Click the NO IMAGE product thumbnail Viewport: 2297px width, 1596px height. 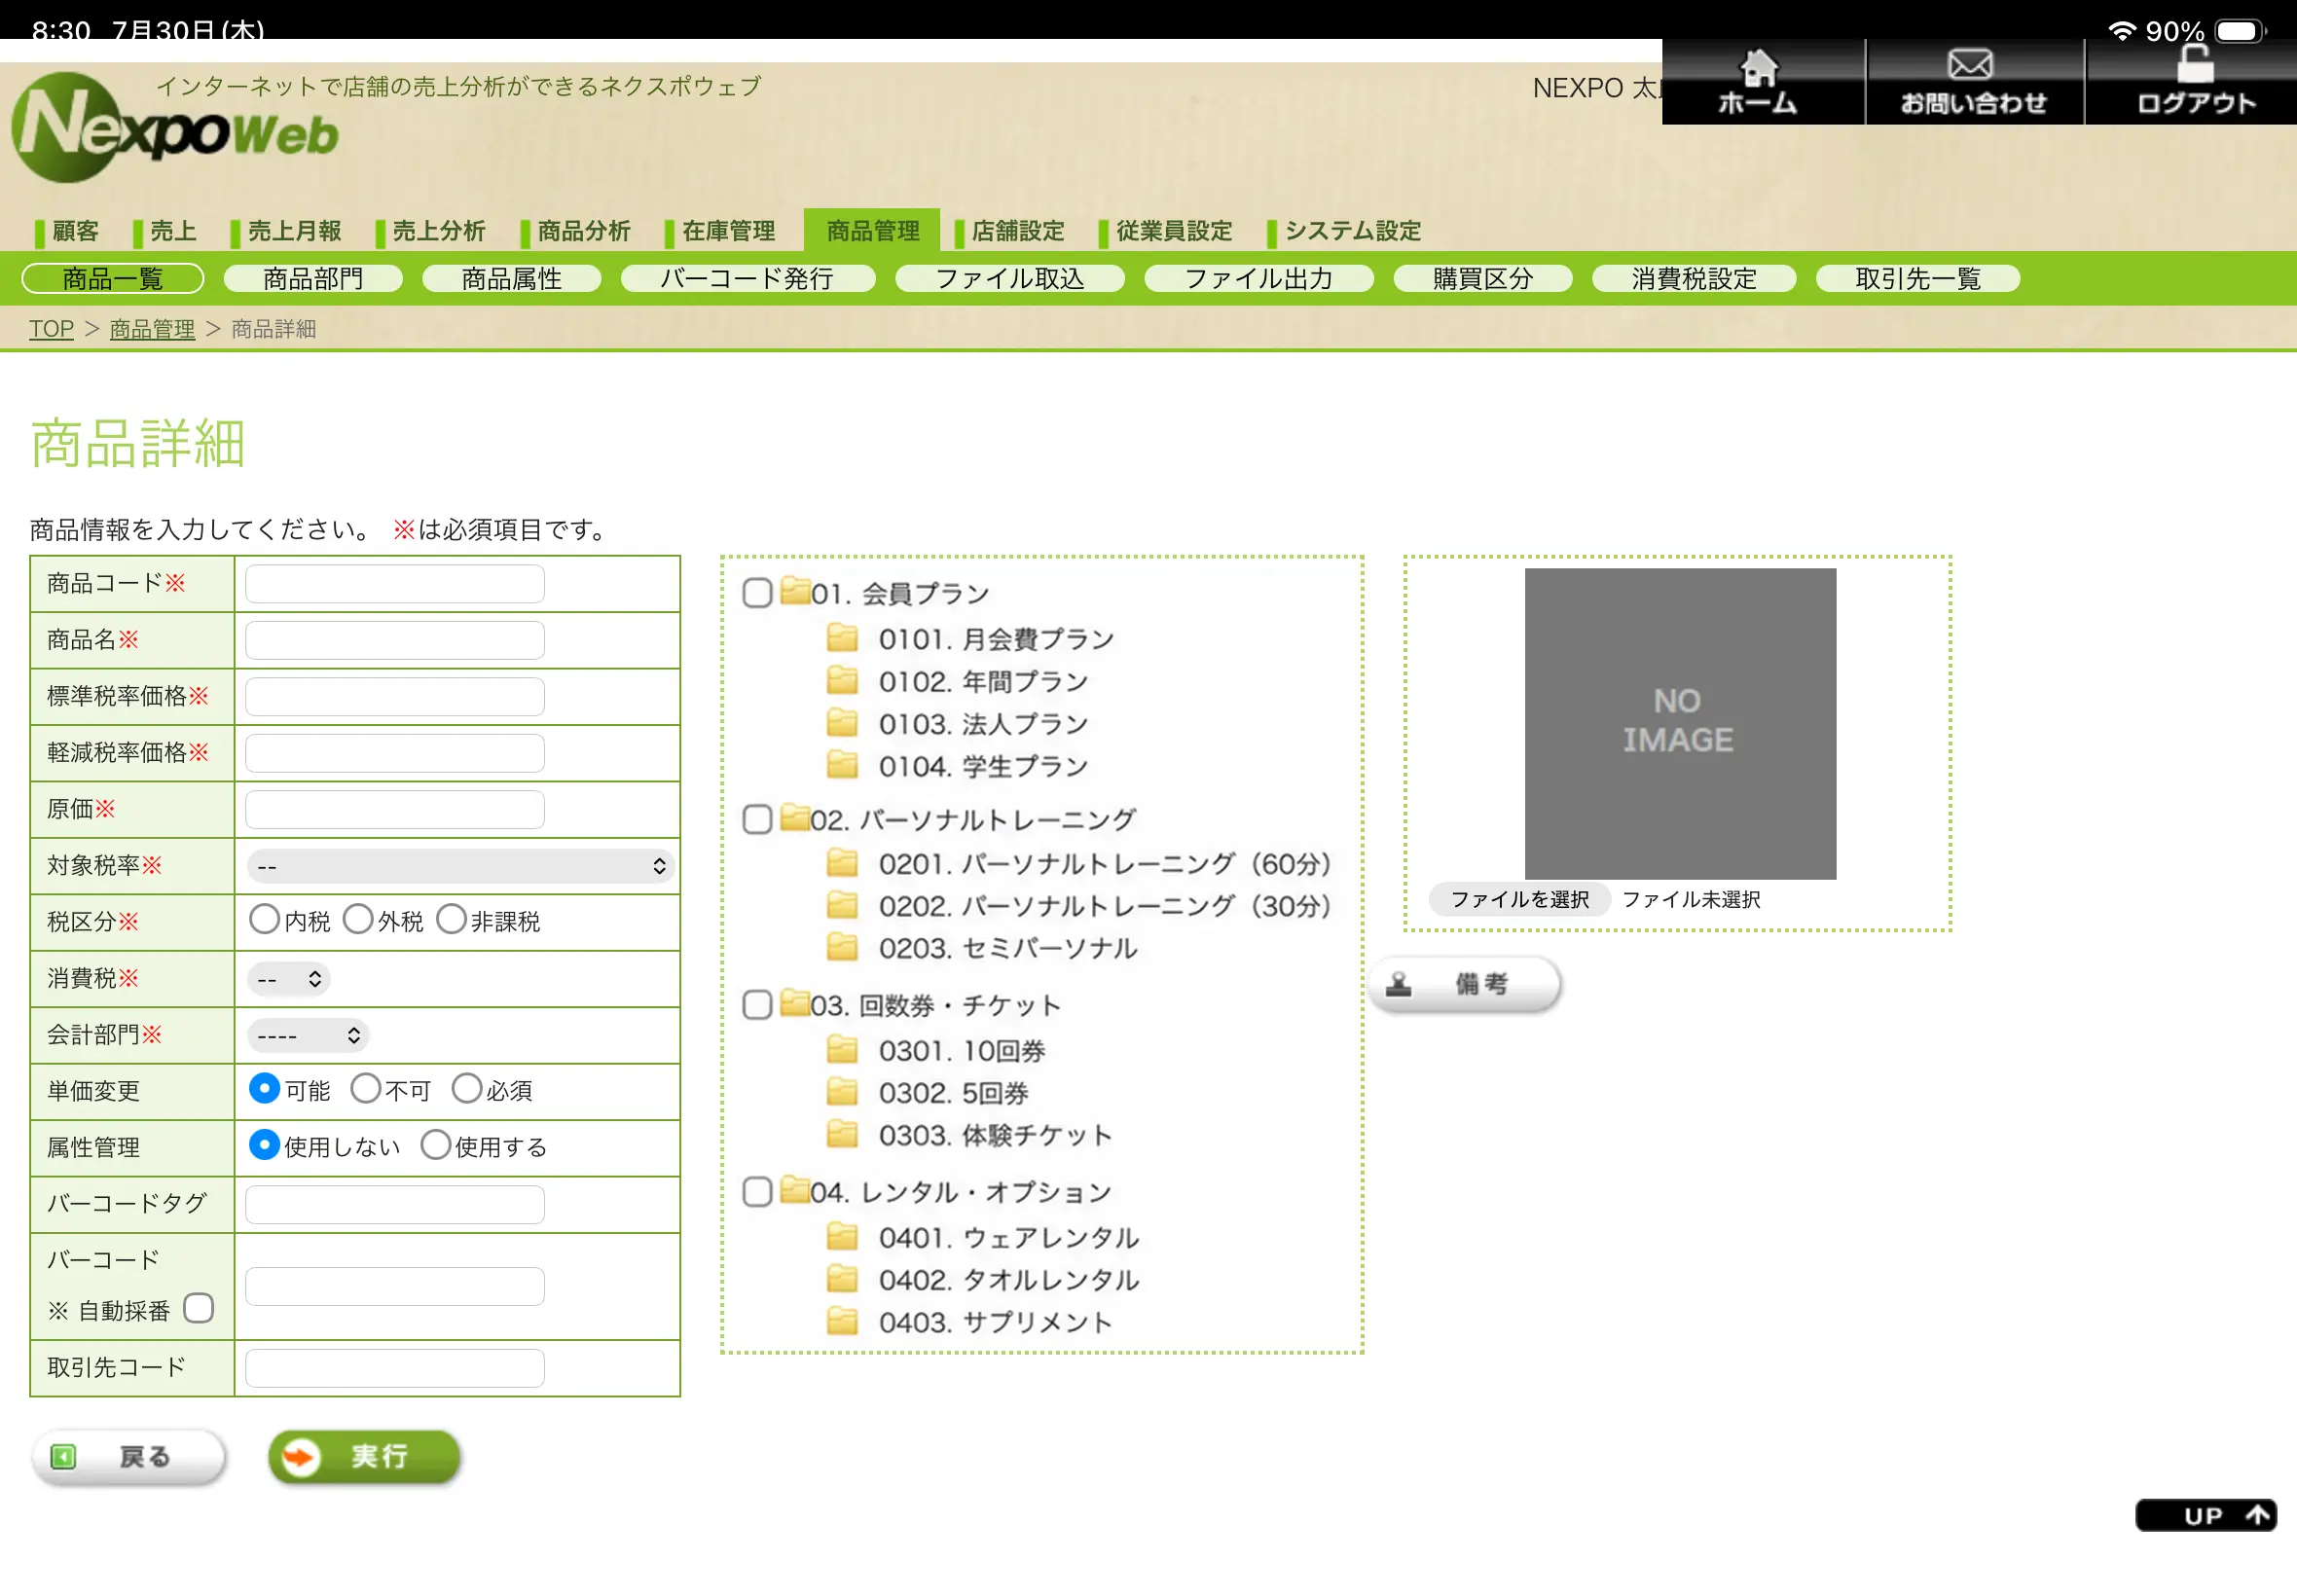click(1680, 724)
